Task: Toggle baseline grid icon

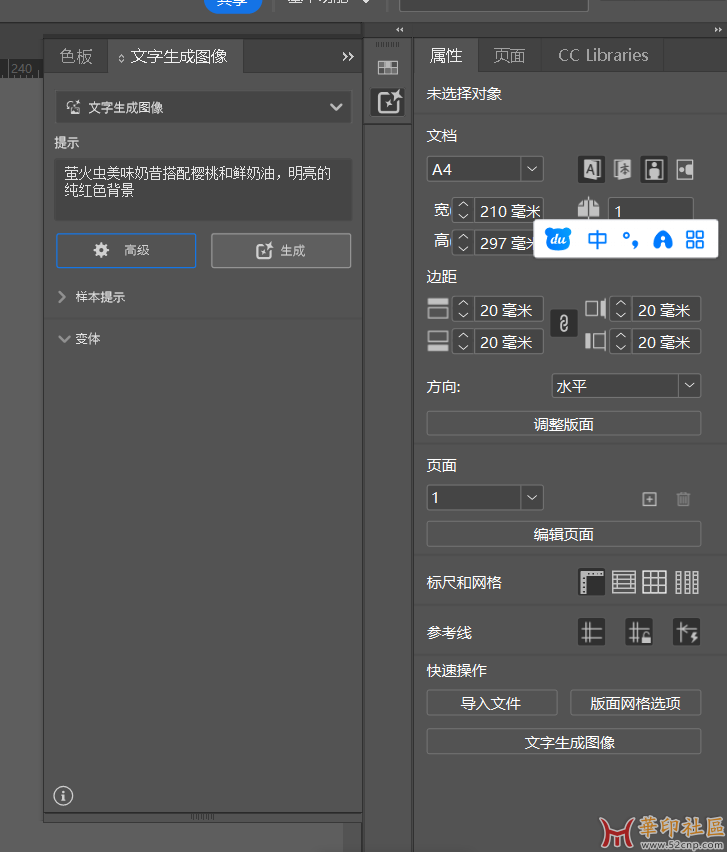Action: click(624, 582)
